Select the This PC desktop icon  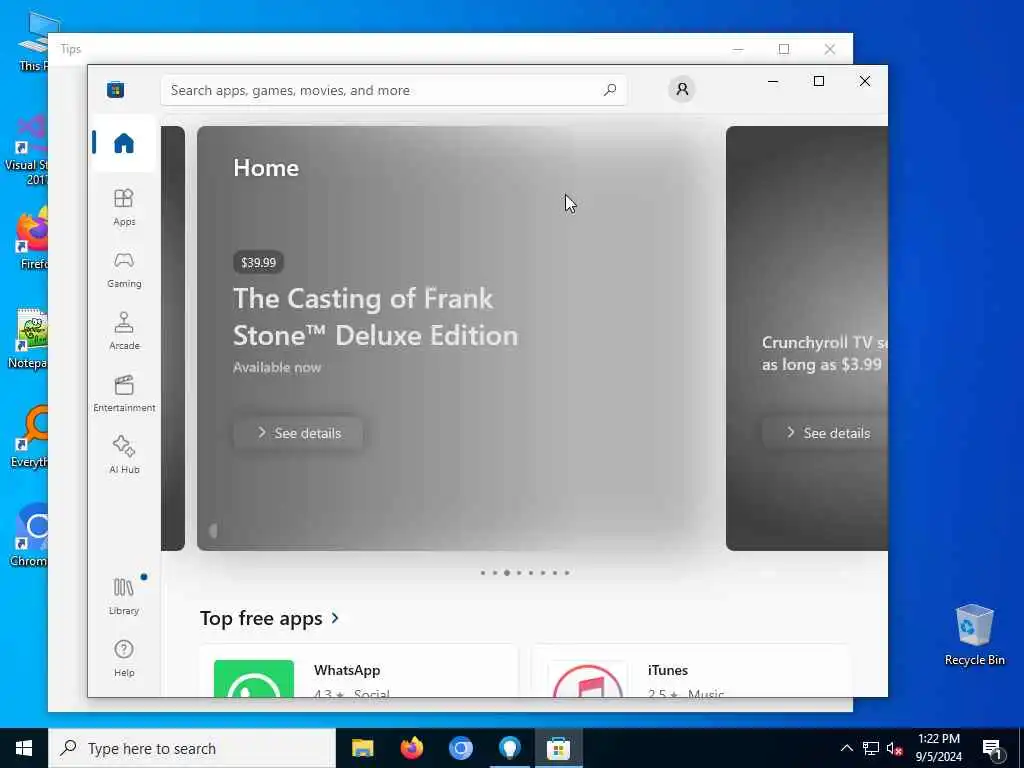(x=34, y=40)
